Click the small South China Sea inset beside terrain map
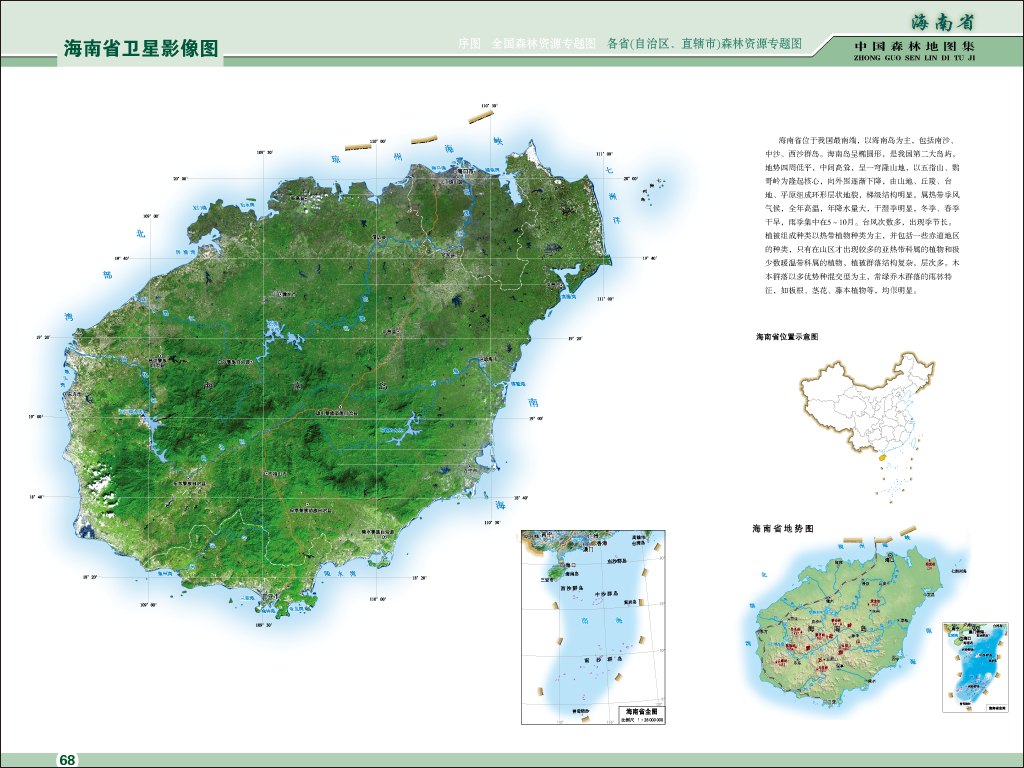This screenshot has height=768, width=1024. pyautogui.click(x=974, y=667)
